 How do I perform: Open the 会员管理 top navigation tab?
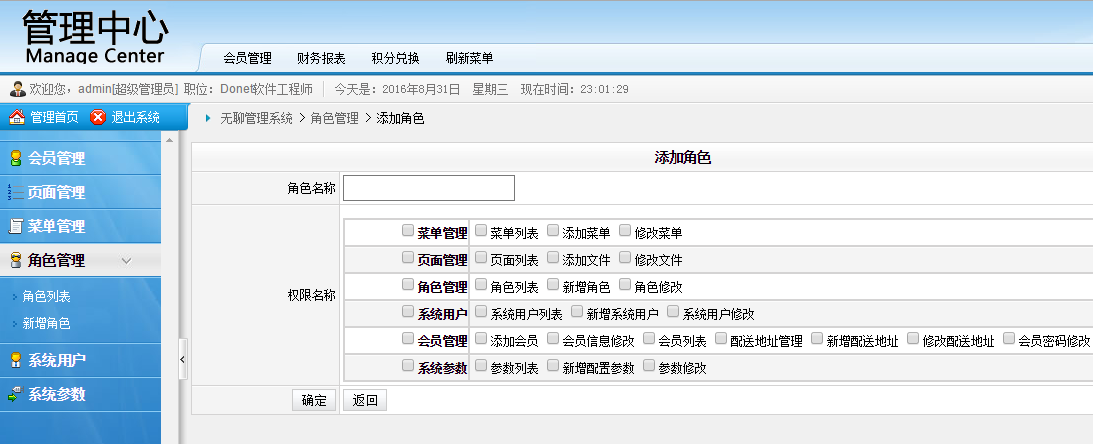pos(247,59)
